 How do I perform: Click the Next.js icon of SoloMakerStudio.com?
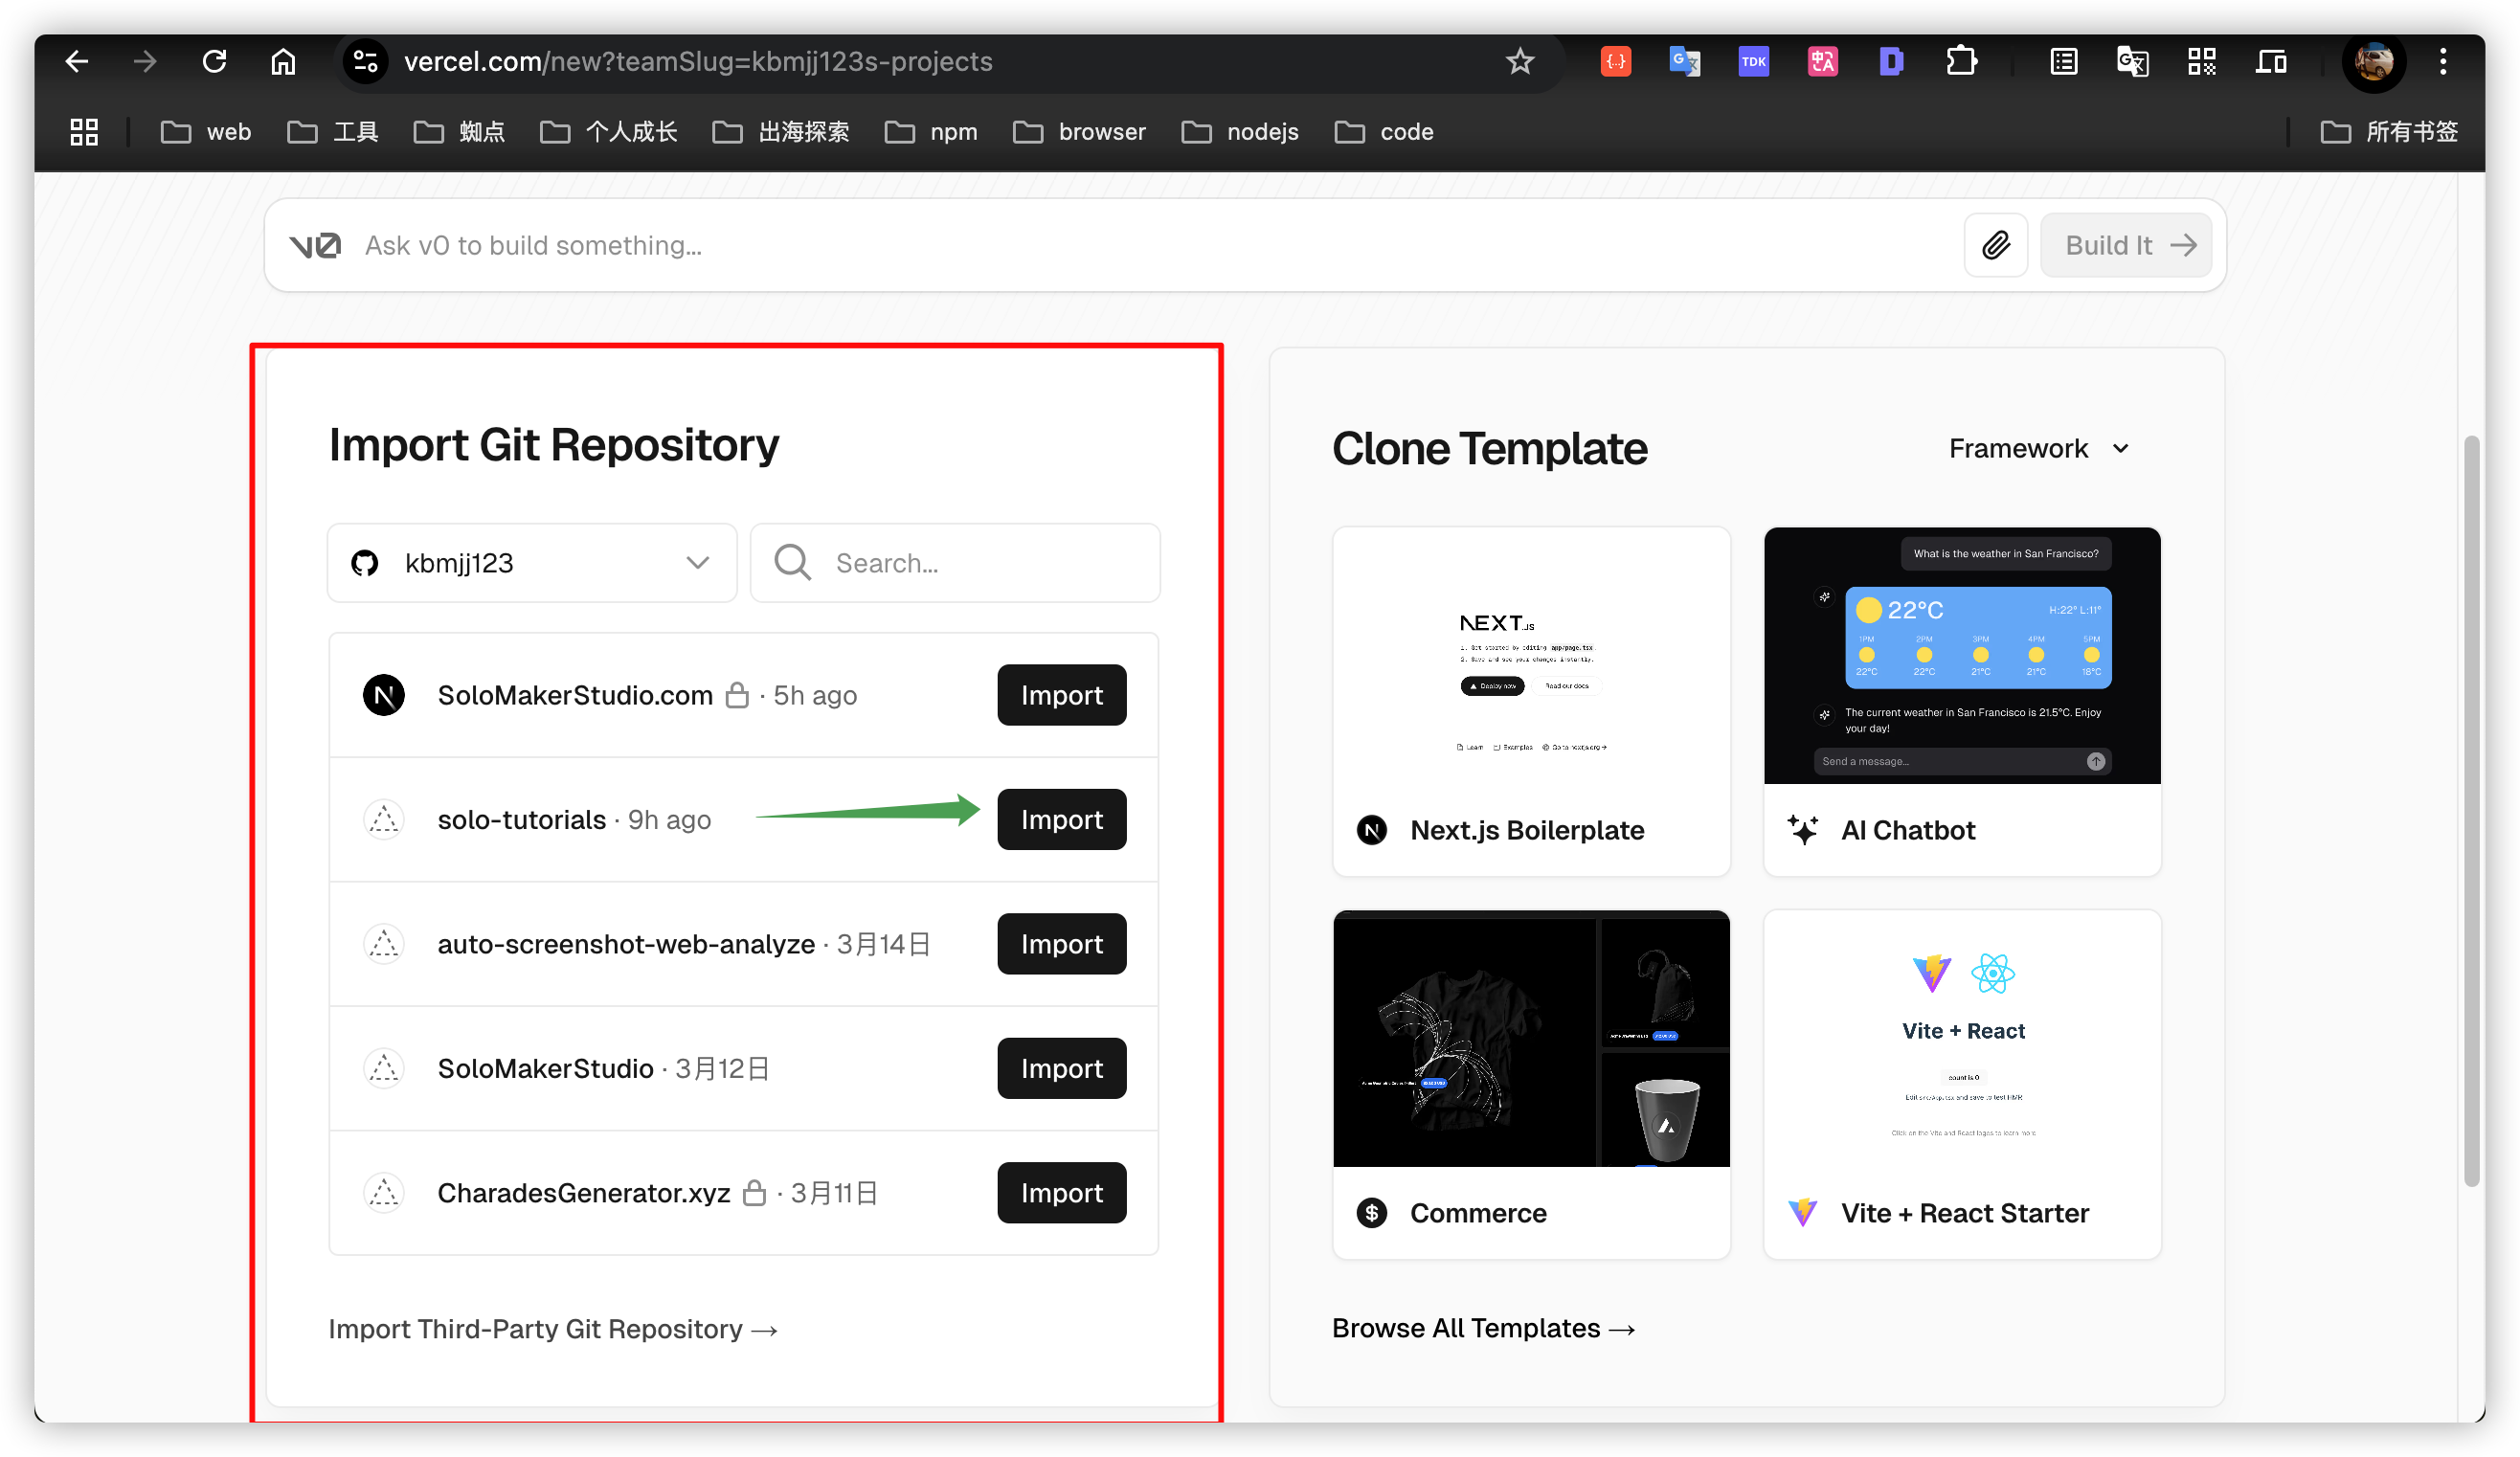(384, 695)
